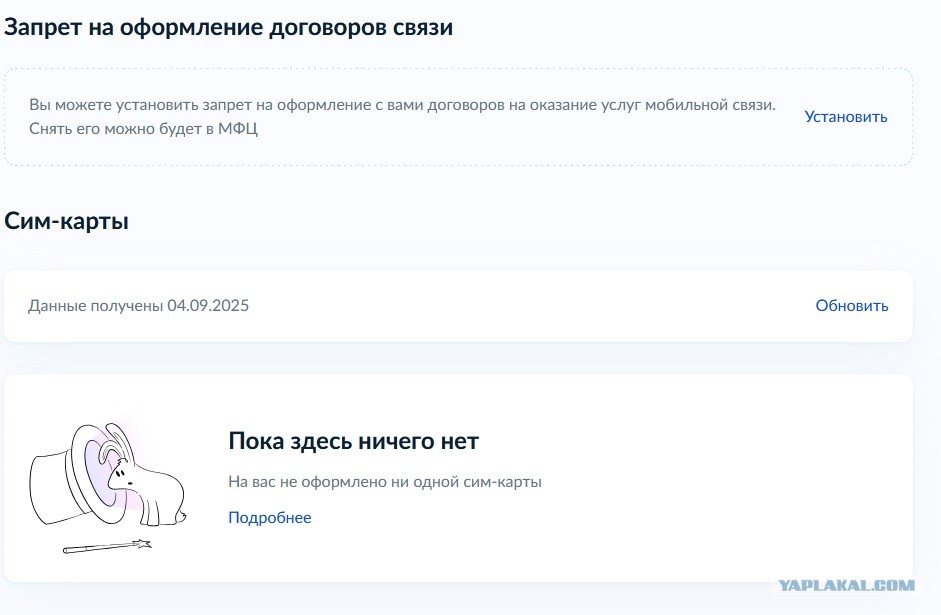Click the magic wand drawing
This screenshot has height=615, width=941.
[107, 546]
